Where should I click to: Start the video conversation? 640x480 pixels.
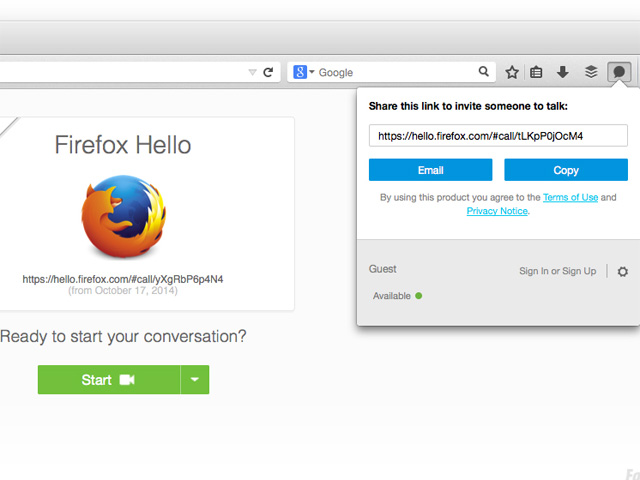coord(109,380)
